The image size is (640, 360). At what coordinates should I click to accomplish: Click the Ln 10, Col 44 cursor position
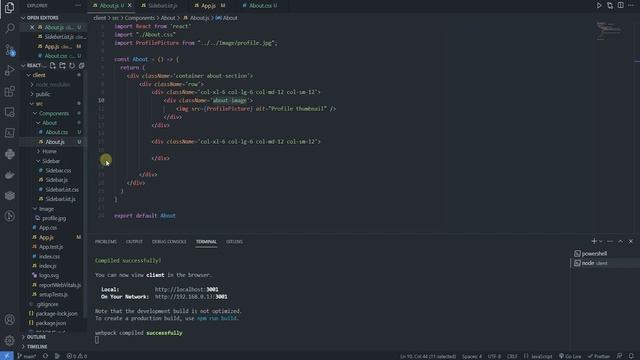[428, 356]
